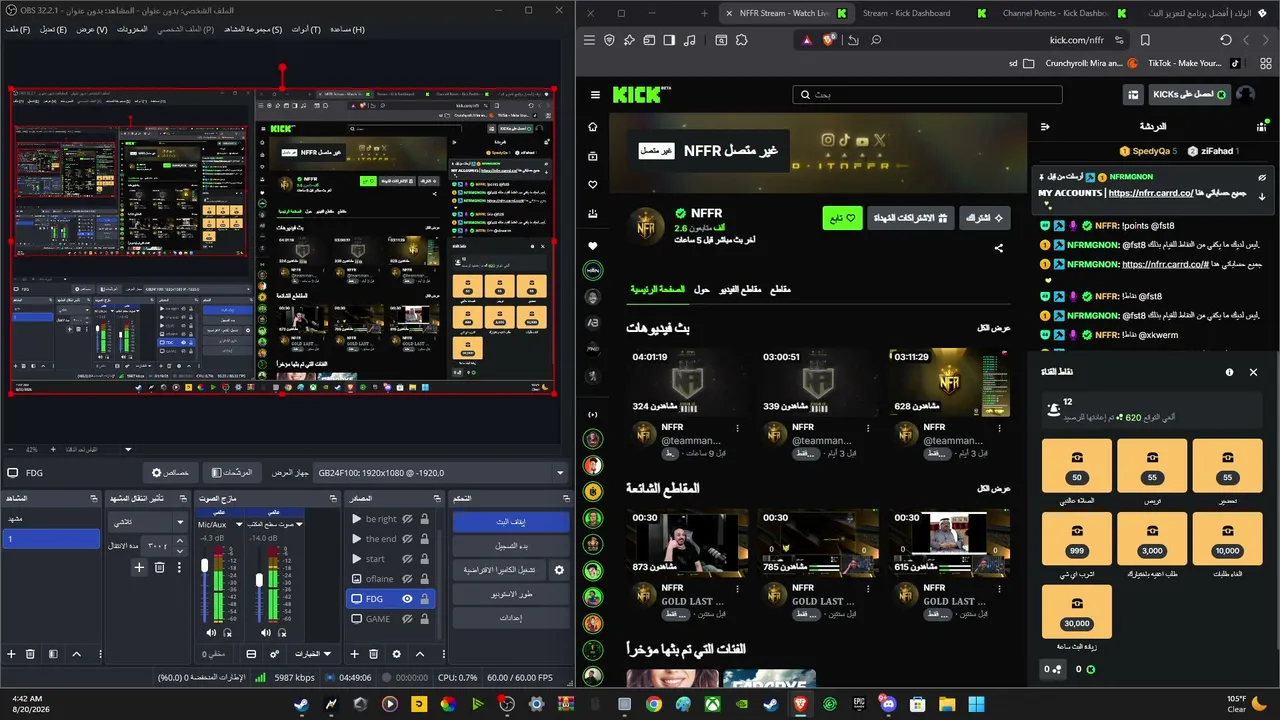This screenshot has height=720, width=1280.
Task: Add a scene transition with plus icon
Action: [139, 567]
